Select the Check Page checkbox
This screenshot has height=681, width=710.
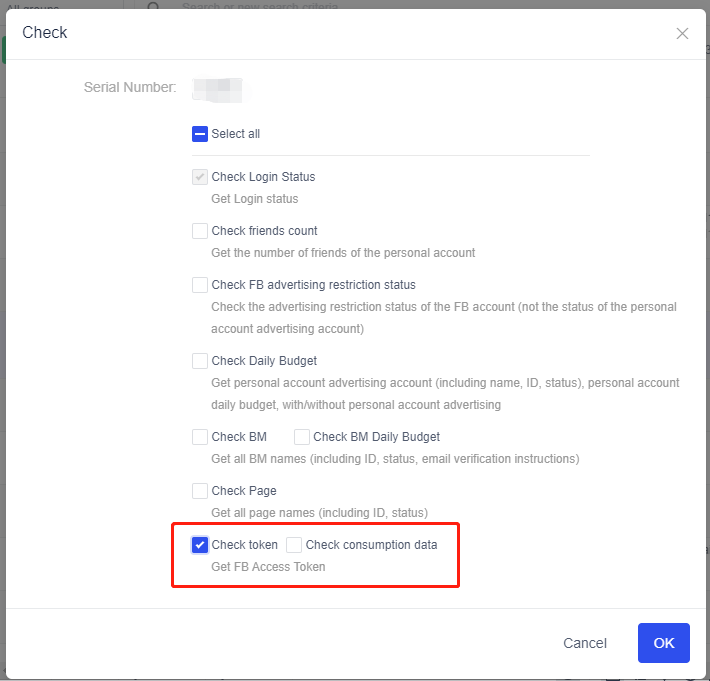[x=200, y=491]
